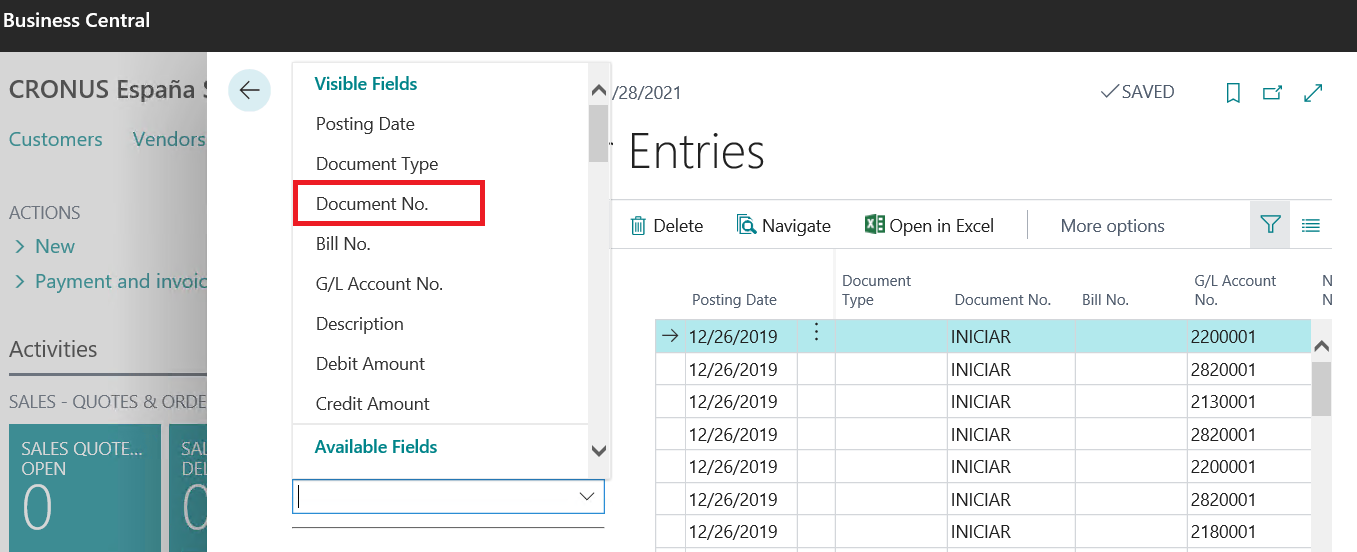Expand page to full screen icon
The height and width of the screenshot is (552, 1357).
pyautogui.click(x=1314, y=93)
